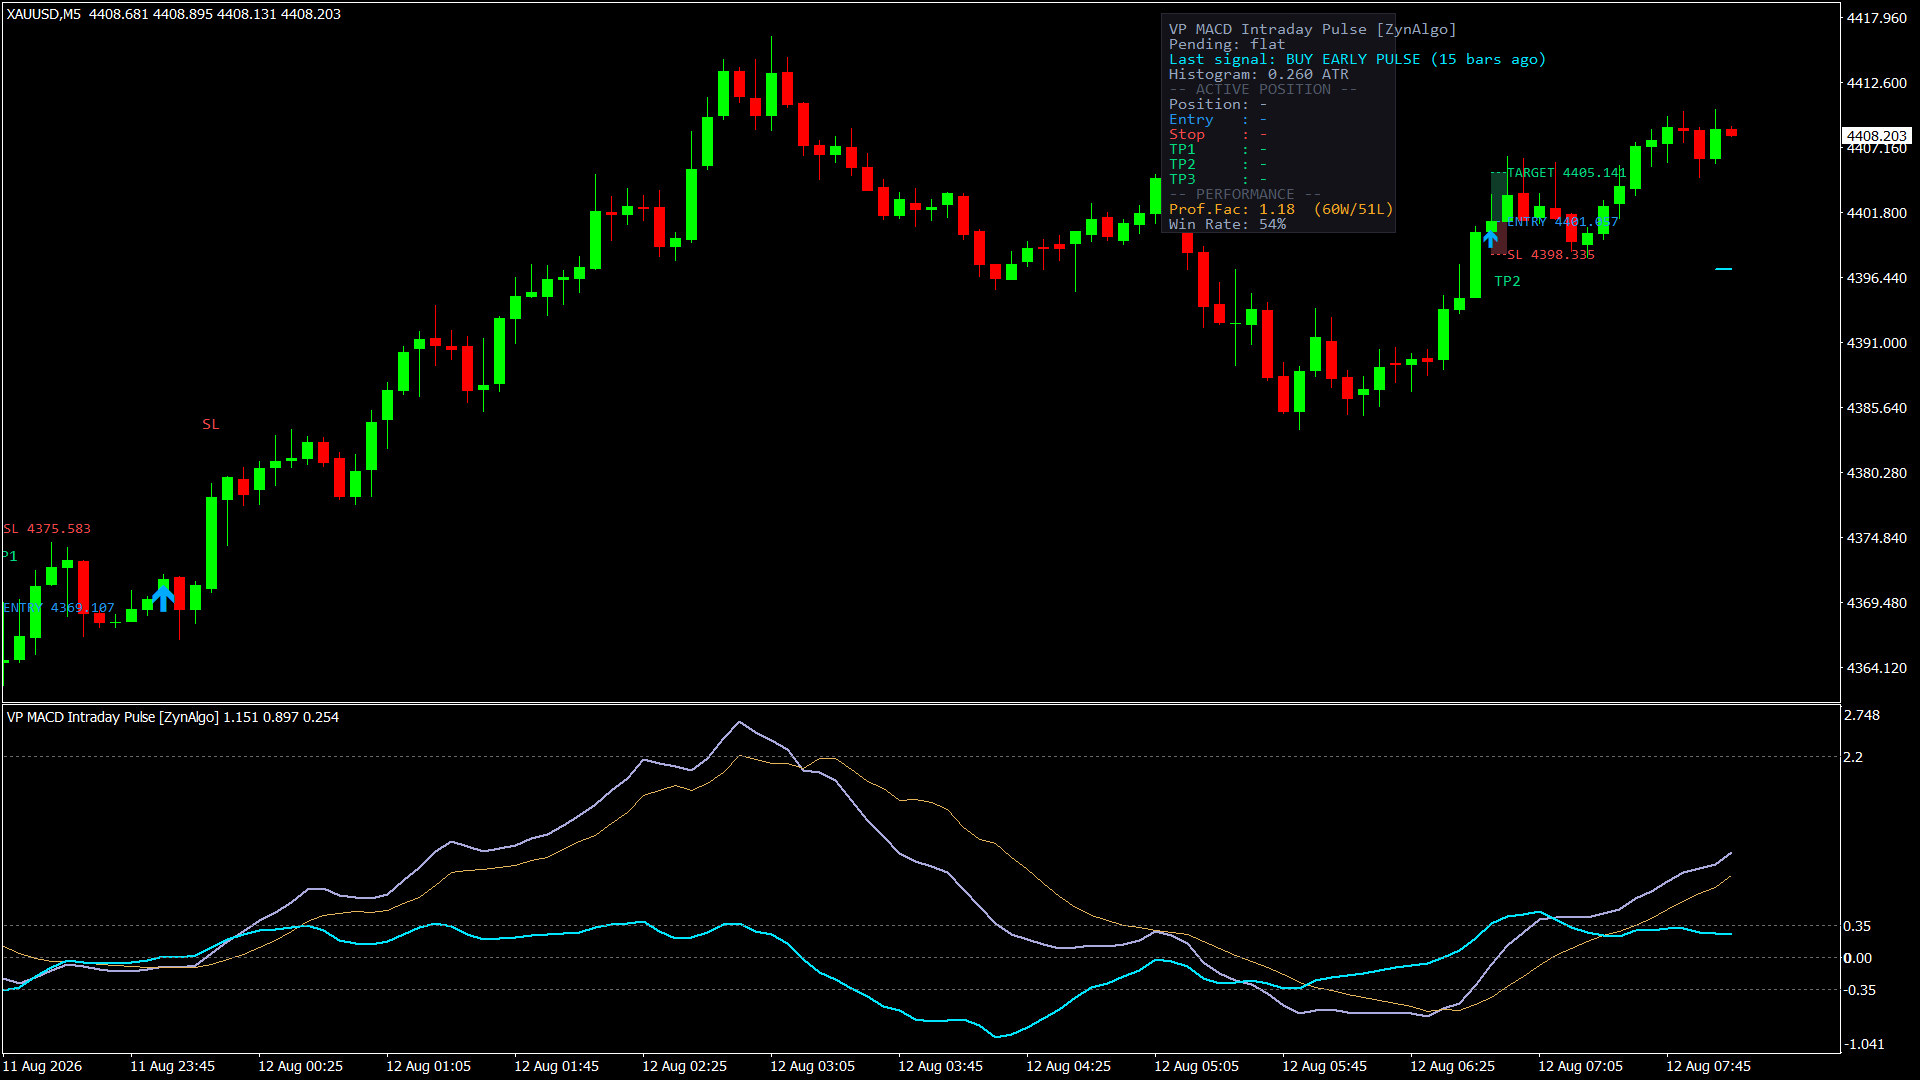This screenshot has height=1080, width=1920.
Task: Select the SL 4398.335 label
Action: [1551, 255]
